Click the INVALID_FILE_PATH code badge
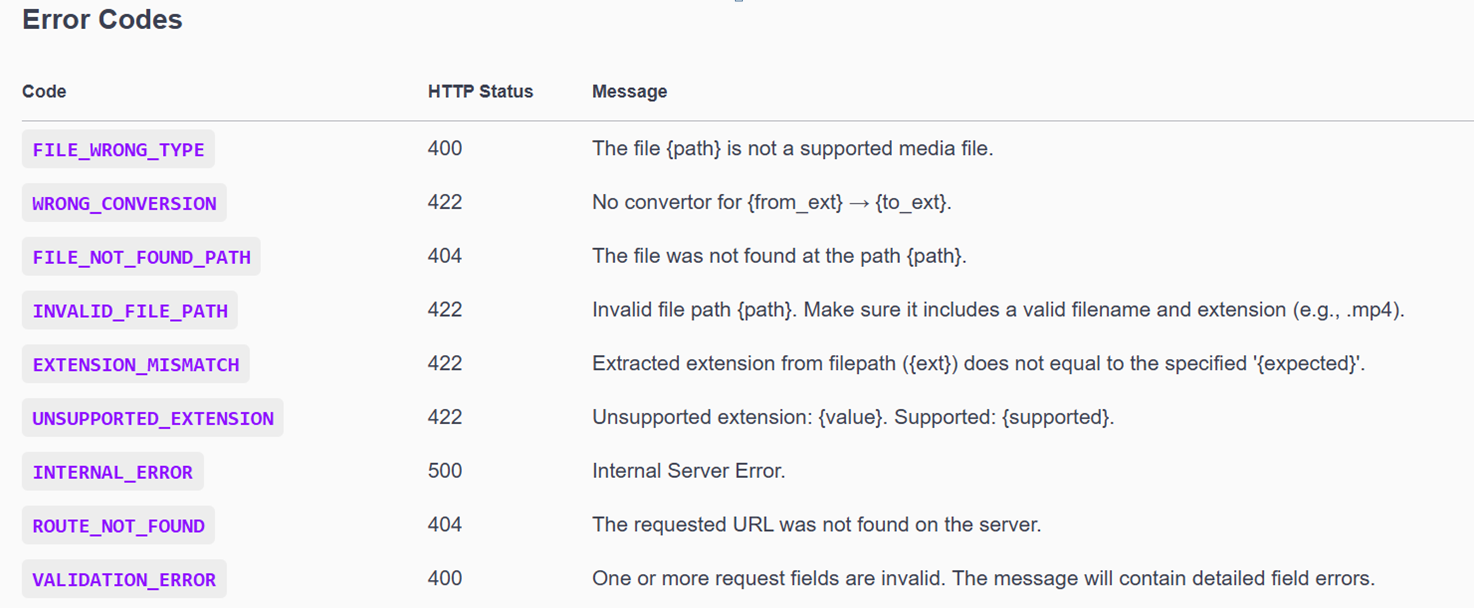Screen dimensions: 1474x608 click(x=130, y=311)
